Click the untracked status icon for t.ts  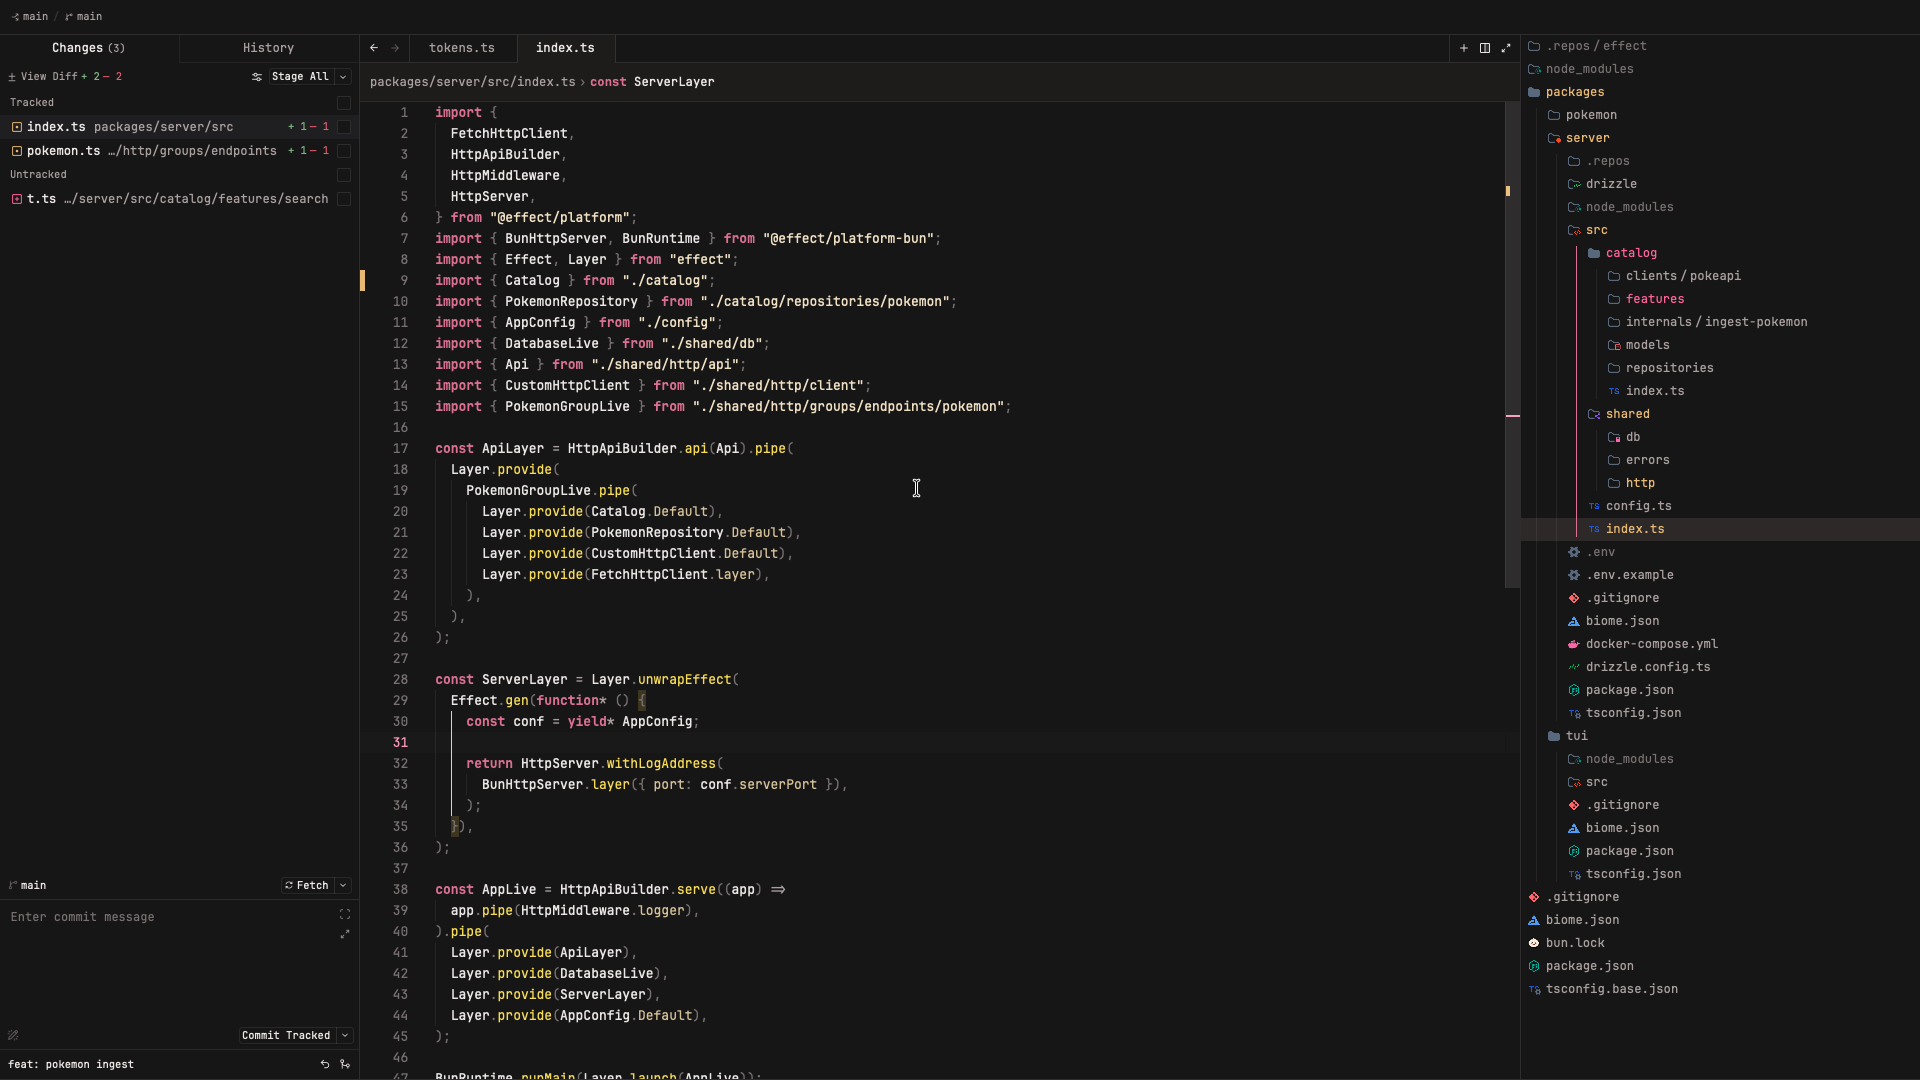(x=17, y=199)
